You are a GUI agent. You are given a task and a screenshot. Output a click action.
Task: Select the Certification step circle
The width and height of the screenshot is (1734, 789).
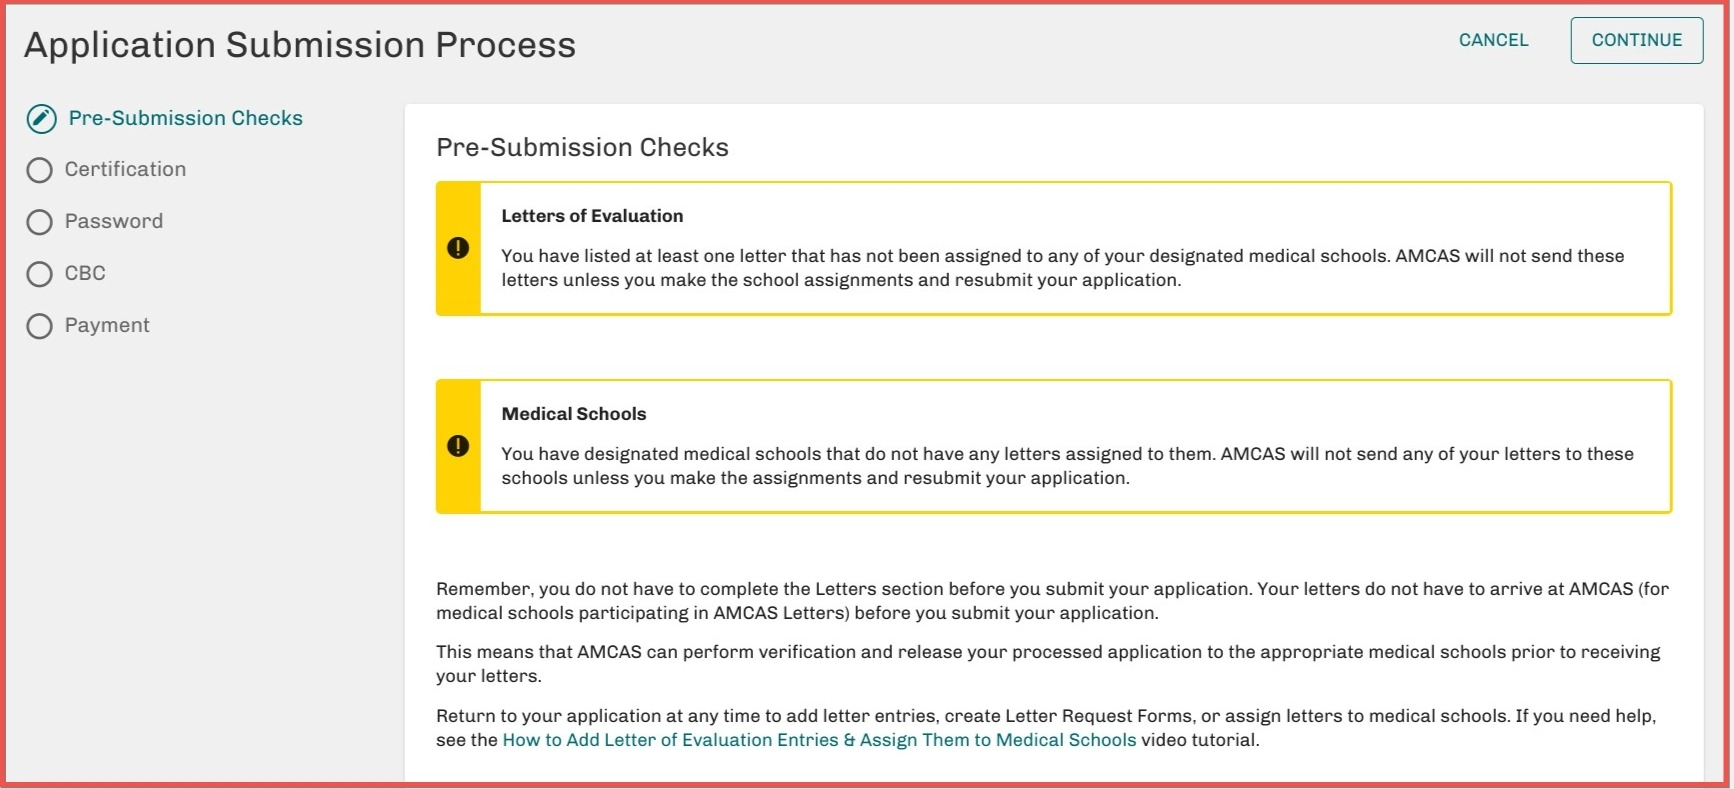click(x=40, y=170)
